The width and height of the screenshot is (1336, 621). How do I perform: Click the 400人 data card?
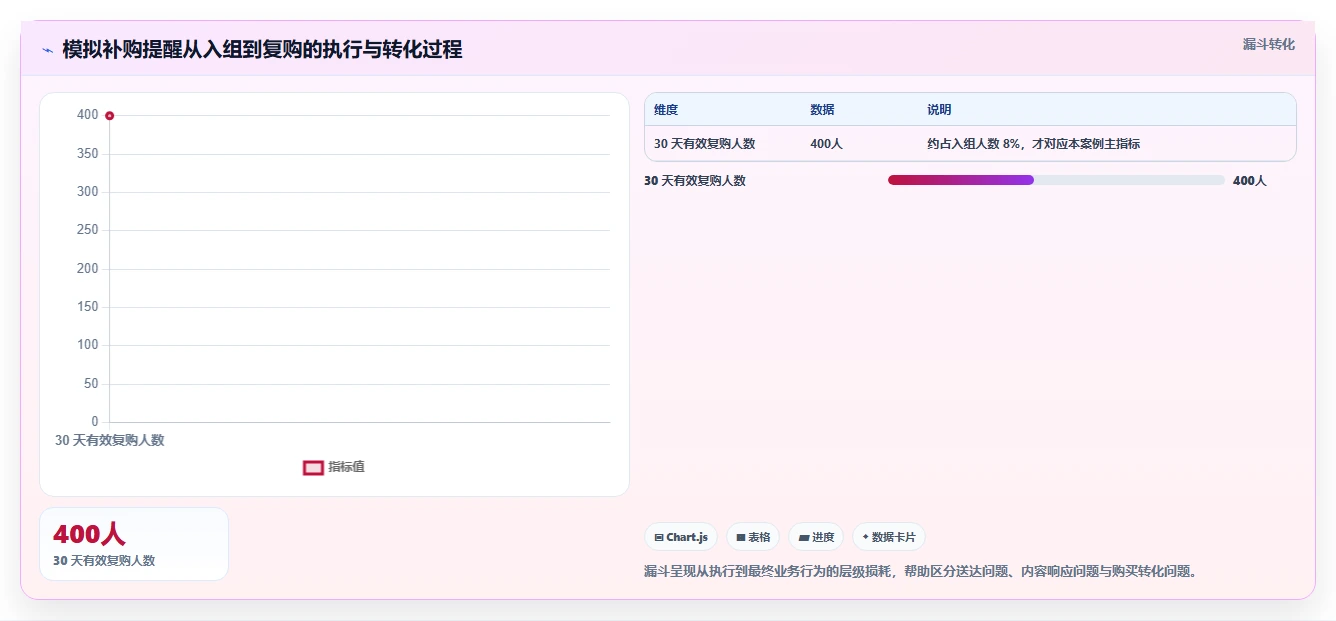coord(134,544)
